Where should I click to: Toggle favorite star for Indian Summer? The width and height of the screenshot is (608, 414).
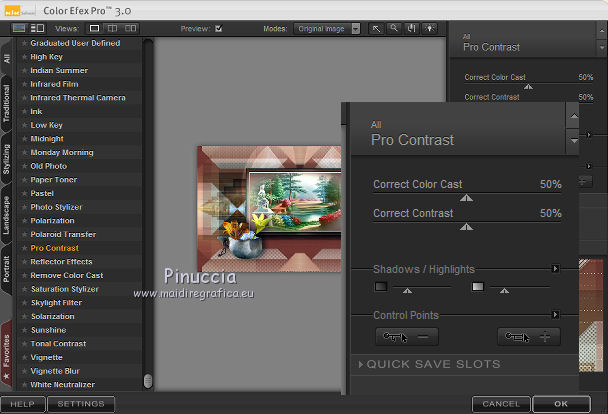(x=24, y=71)
